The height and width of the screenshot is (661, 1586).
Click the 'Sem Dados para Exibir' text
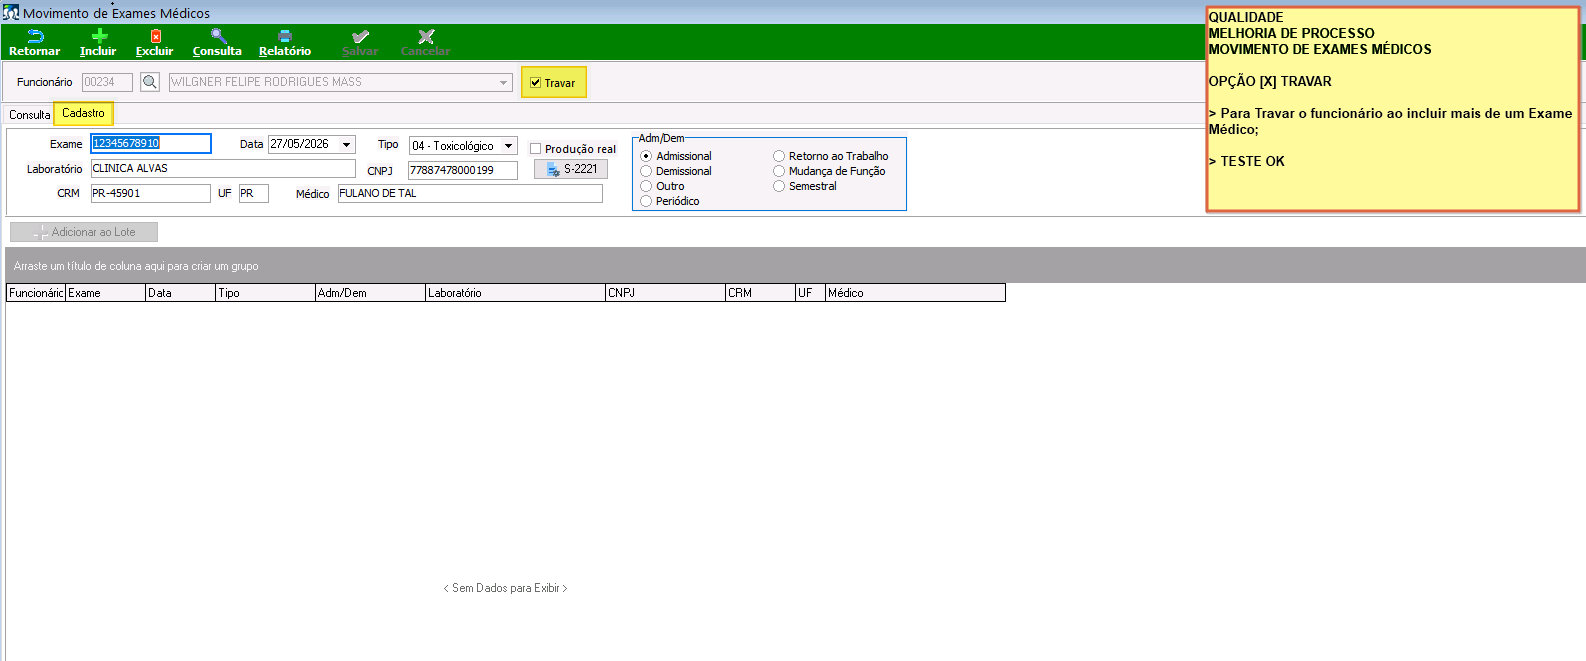505,588
